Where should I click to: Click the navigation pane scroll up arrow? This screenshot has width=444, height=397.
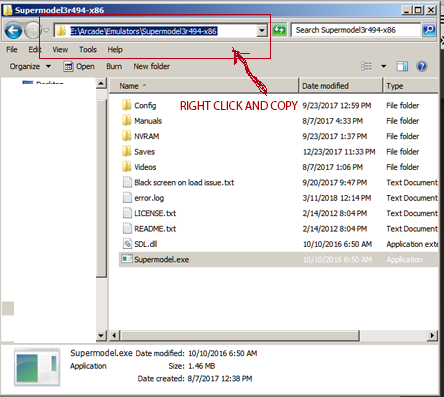point(101,83)
